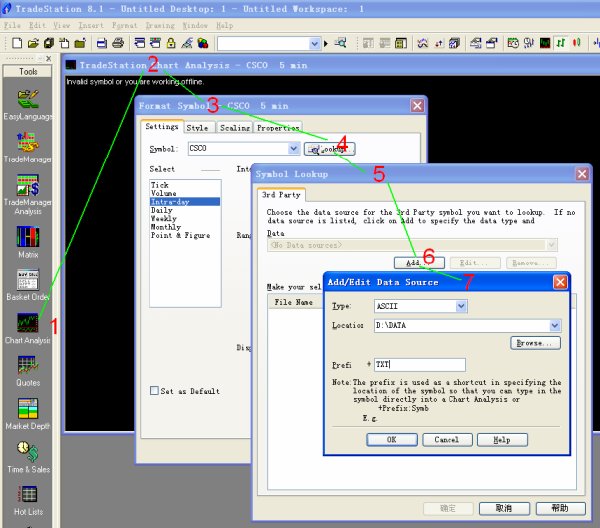Click the Print toolbar icon
Image resolution: width=600 pixels, height=528 pixels.
tap(118, 43)
